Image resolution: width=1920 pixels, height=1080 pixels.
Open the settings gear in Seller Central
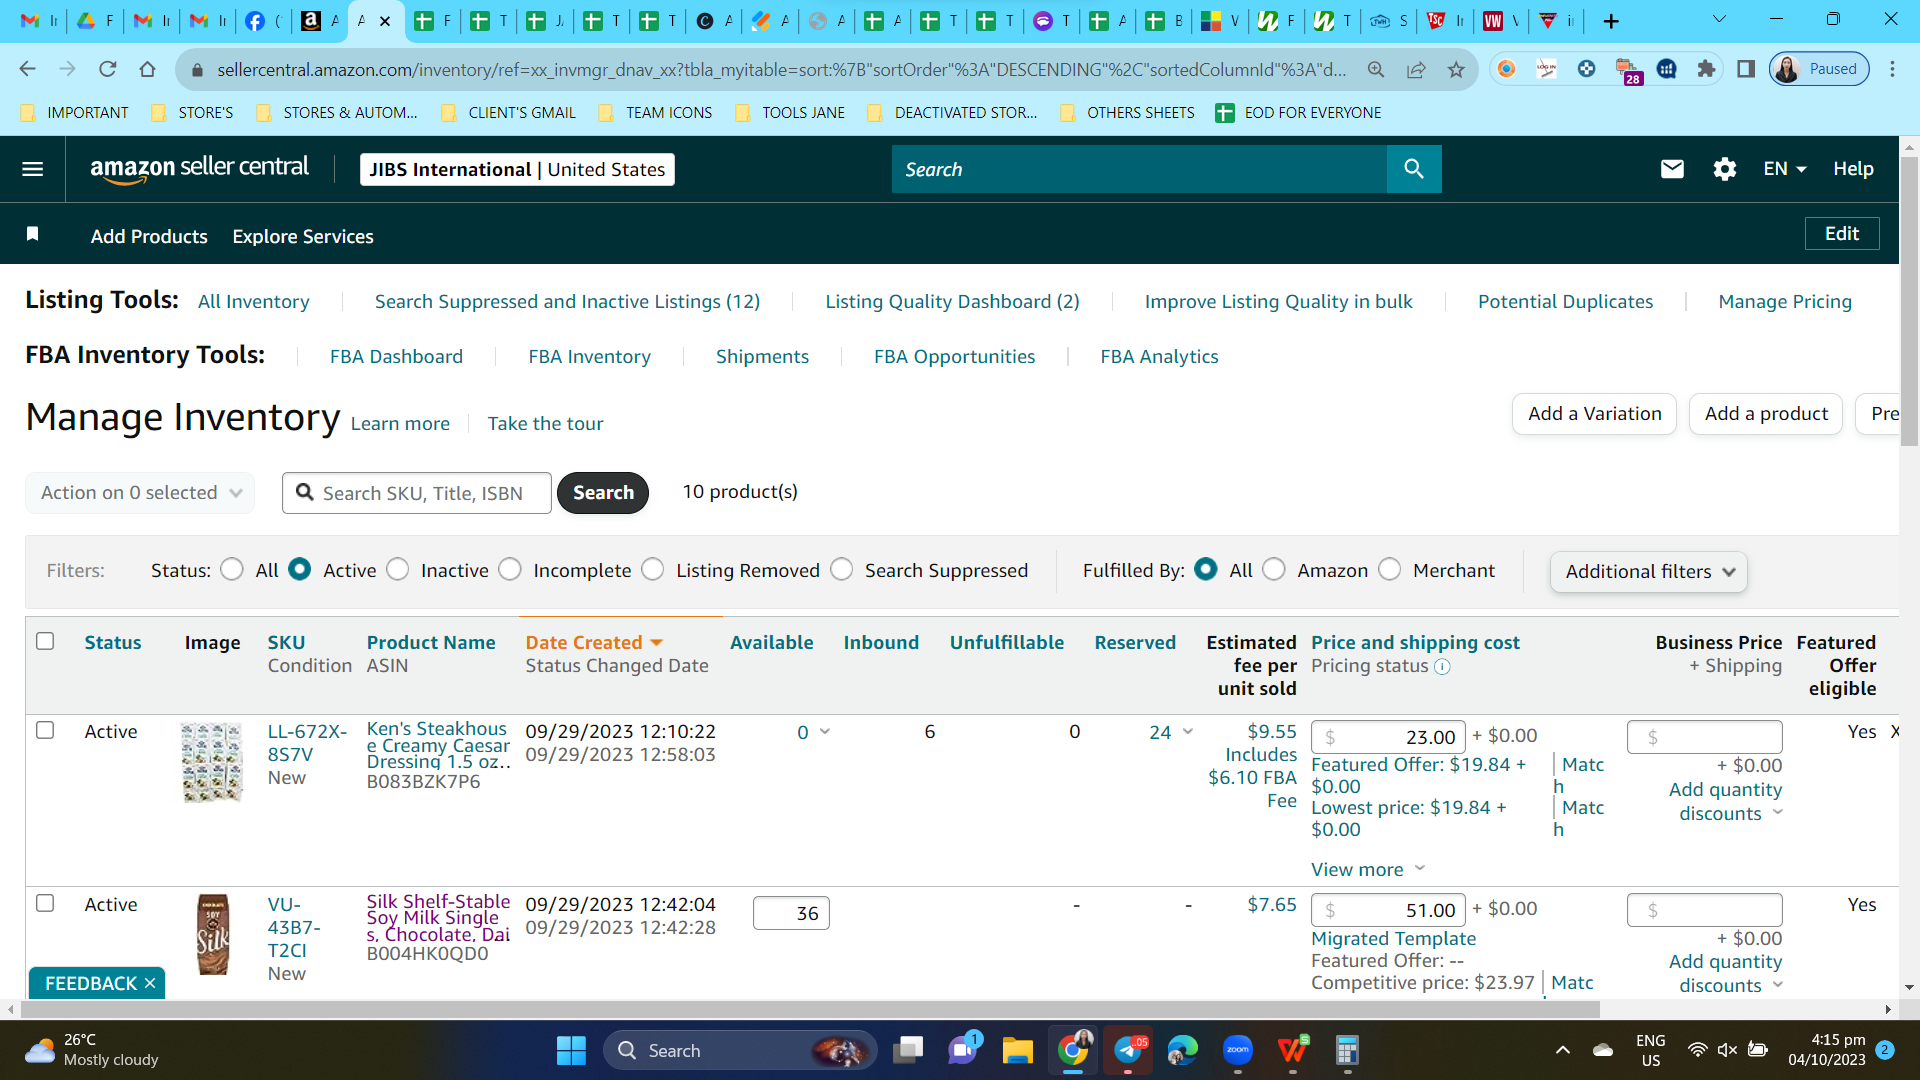pyautogui.click(x=1725, y=169)
